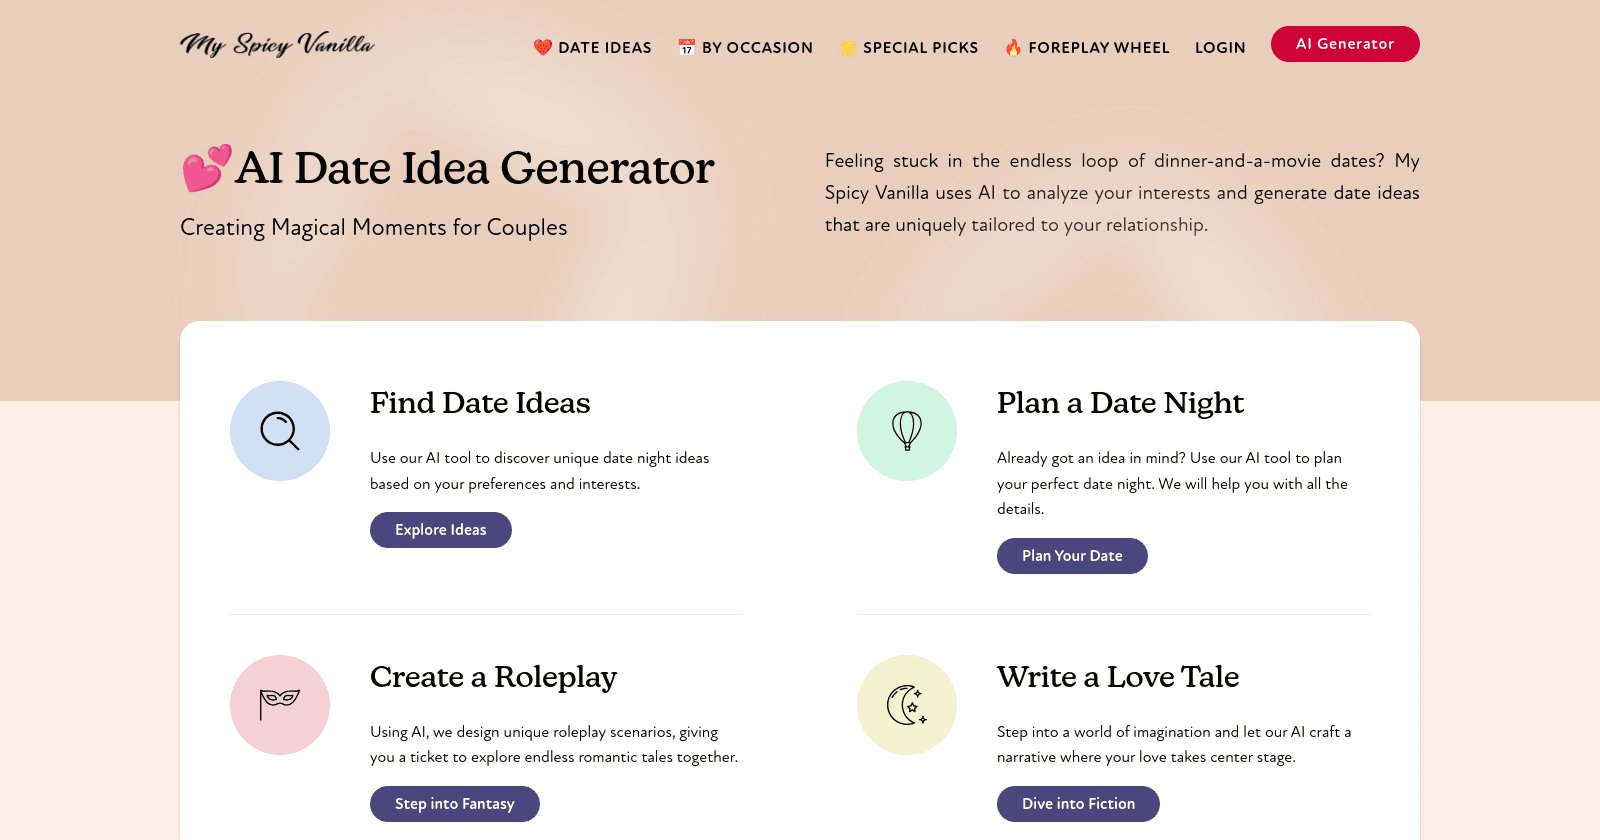The width and height of the screenshot is (1600, 840).
Task: Click the hot air balloon icon
Action: point(907,431)
